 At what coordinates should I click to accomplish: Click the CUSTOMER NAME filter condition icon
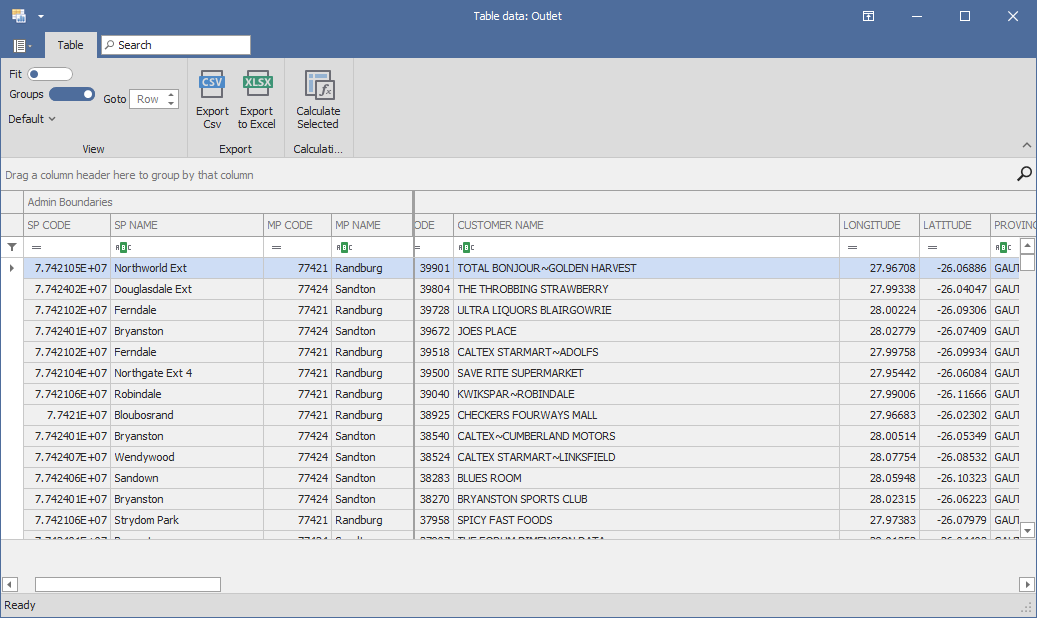pos(466,247)
